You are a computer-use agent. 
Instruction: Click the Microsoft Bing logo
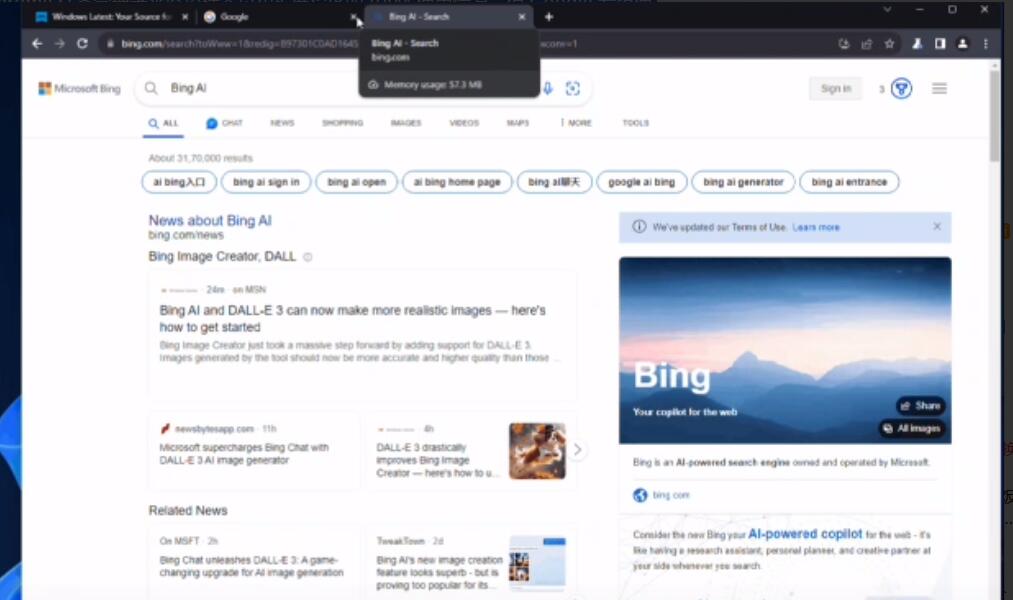tap(79, 88)
